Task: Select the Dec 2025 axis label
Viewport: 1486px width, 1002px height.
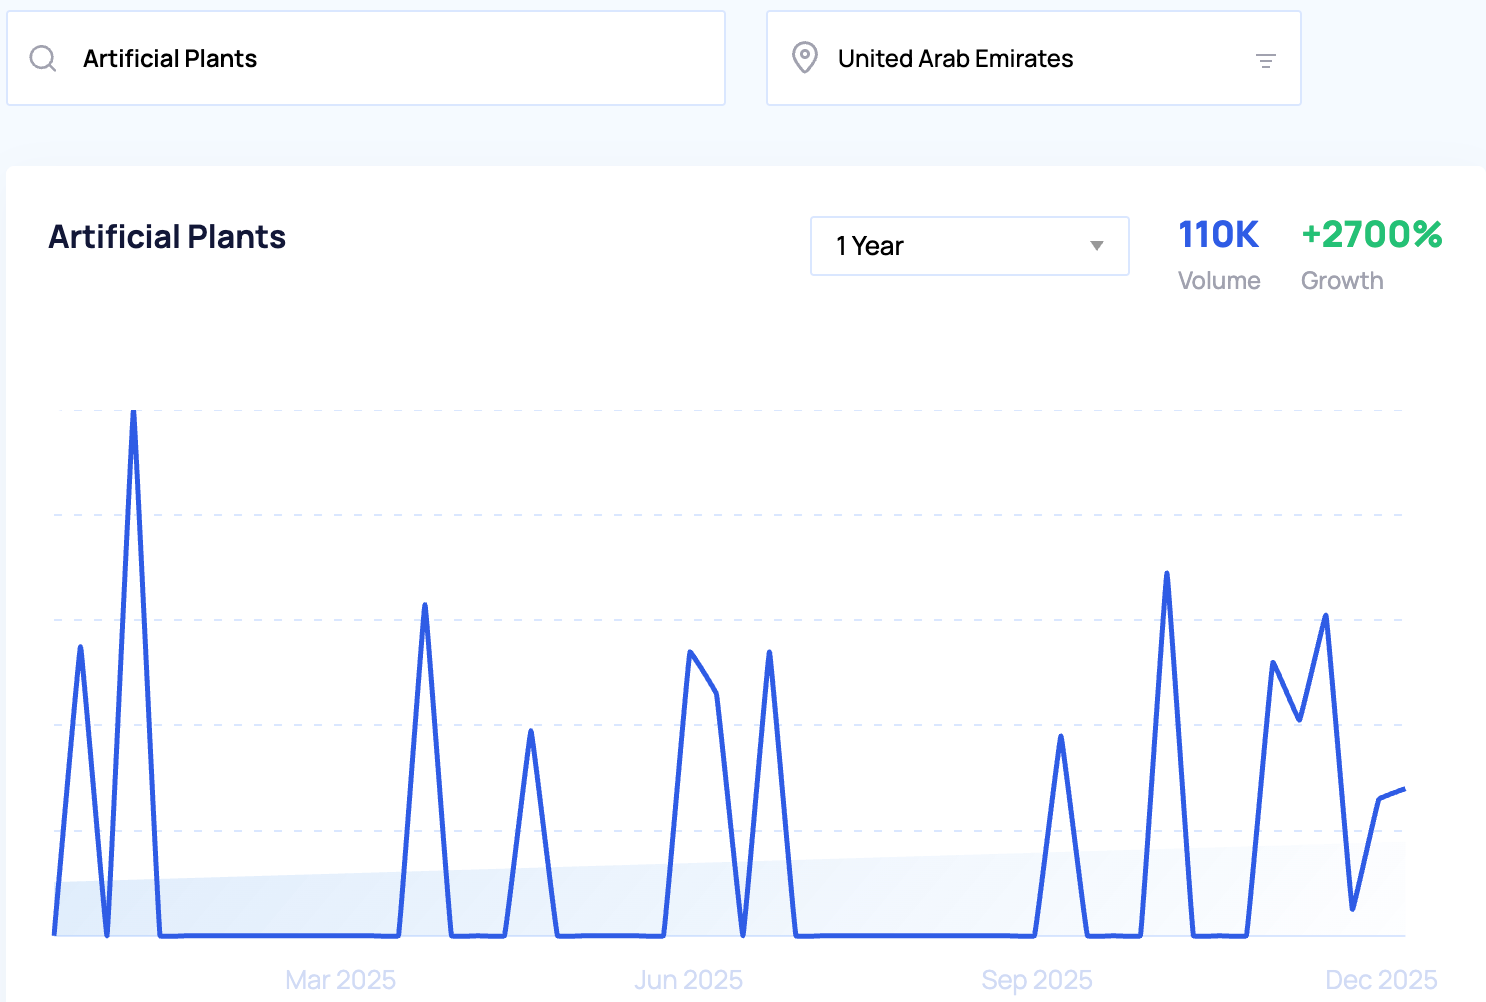Action: (1380, 979)
